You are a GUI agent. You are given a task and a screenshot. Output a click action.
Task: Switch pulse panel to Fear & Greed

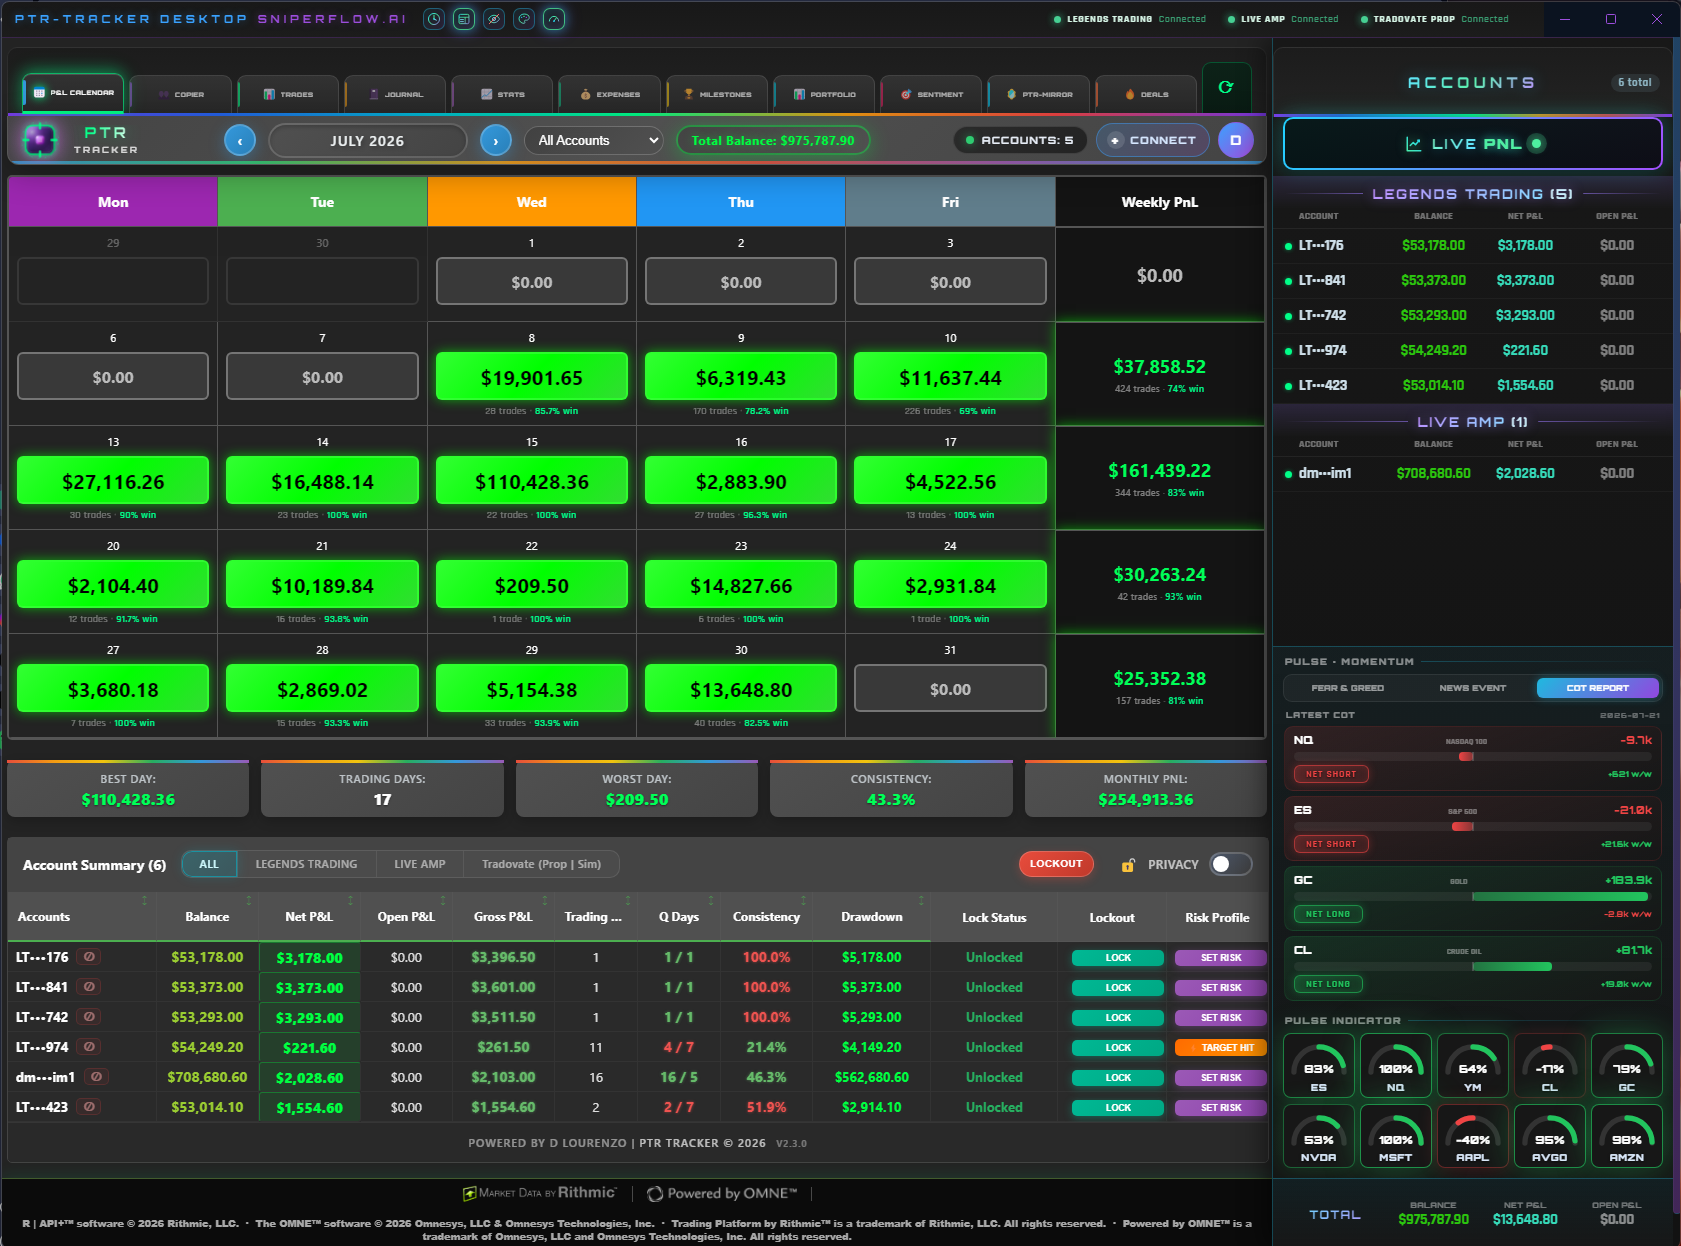1348,688
